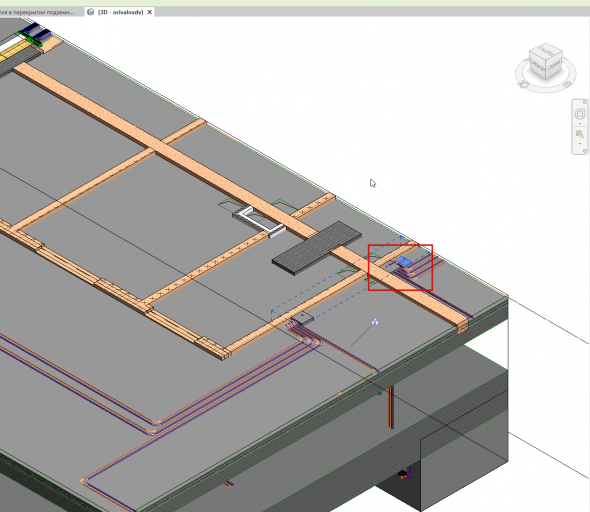This screenshot has width=590, height=512.
Task: Open the truncated tab ending in 'перекрытии подземн...'
Action: [x=37, y=12]
